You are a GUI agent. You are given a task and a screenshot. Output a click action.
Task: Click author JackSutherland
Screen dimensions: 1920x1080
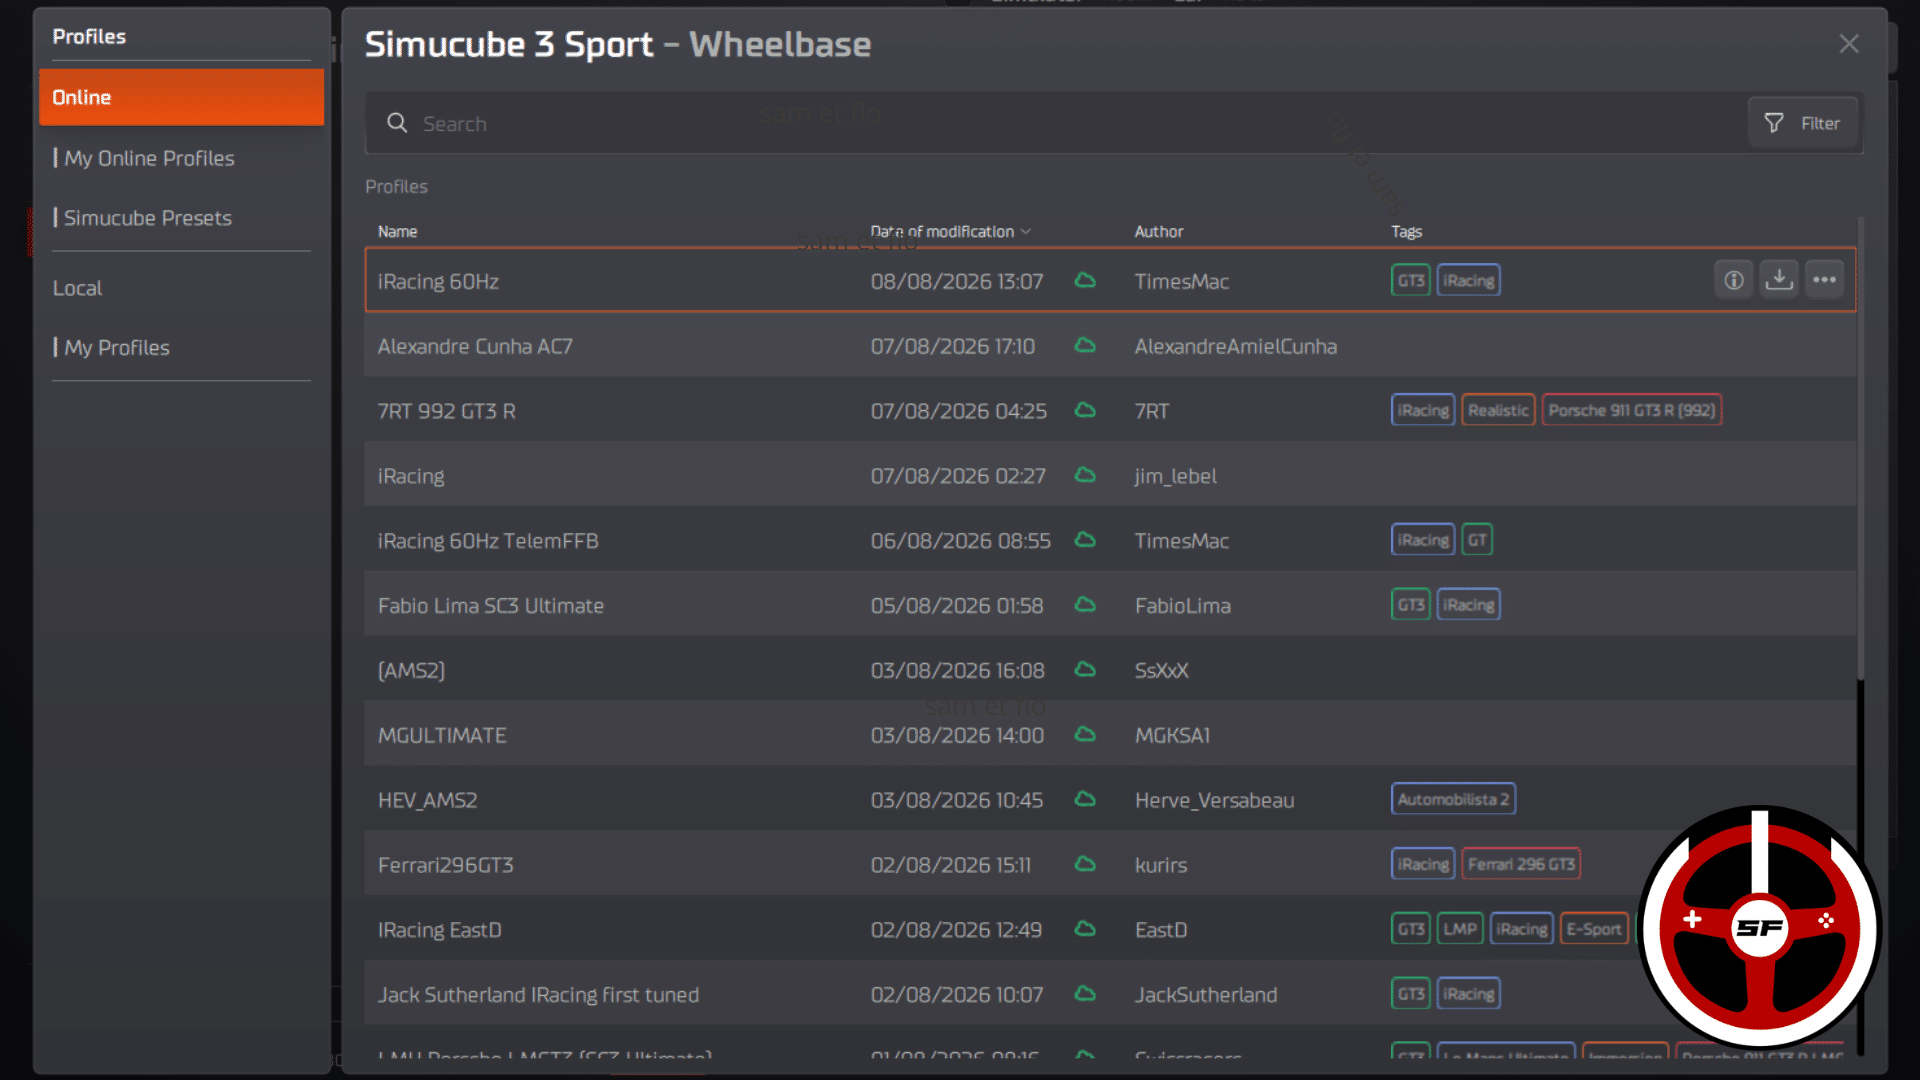(x=1206, y=995)
